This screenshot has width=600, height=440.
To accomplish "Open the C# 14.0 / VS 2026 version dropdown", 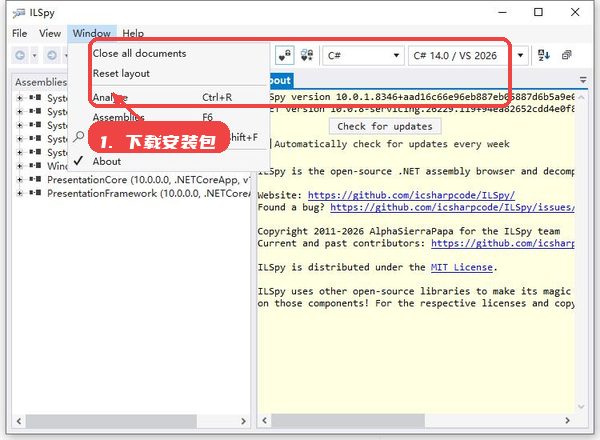I will coord(468,56).
